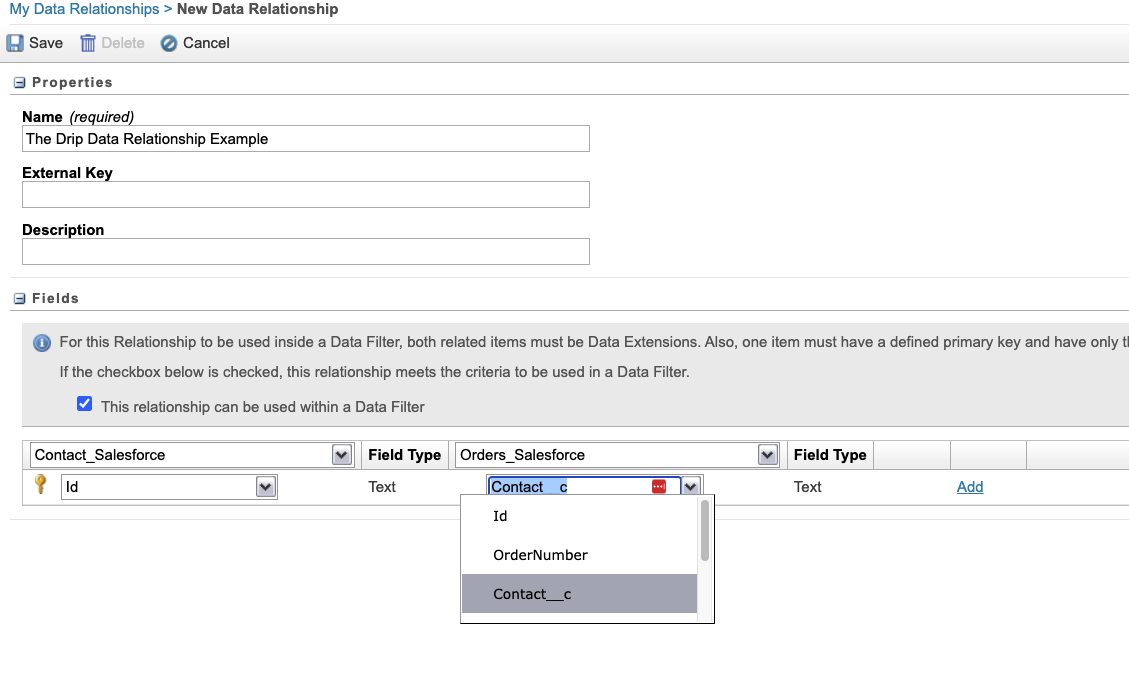Open the Id field dropdown
Screen dimensions: 1129x685
click(266, 487)
